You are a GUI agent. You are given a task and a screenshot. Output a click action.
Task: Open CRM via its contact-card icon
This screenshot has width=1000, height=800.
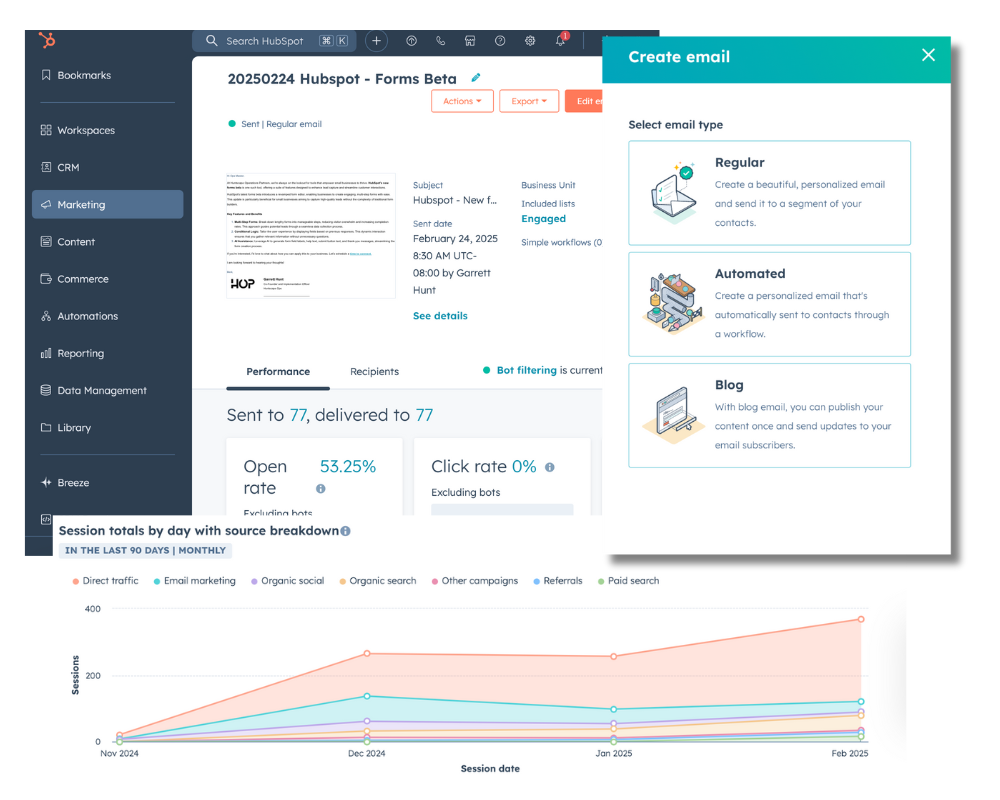pos(46,167)
